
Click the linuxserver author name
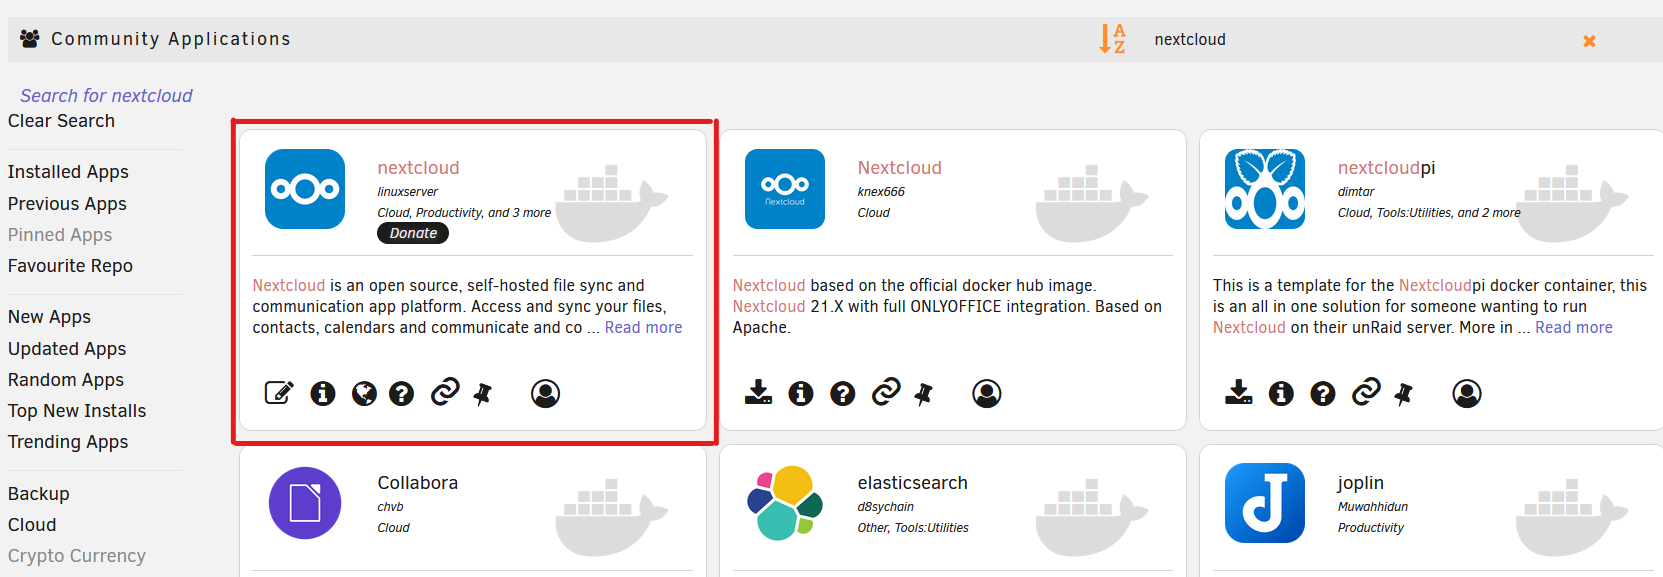point(407,192)
